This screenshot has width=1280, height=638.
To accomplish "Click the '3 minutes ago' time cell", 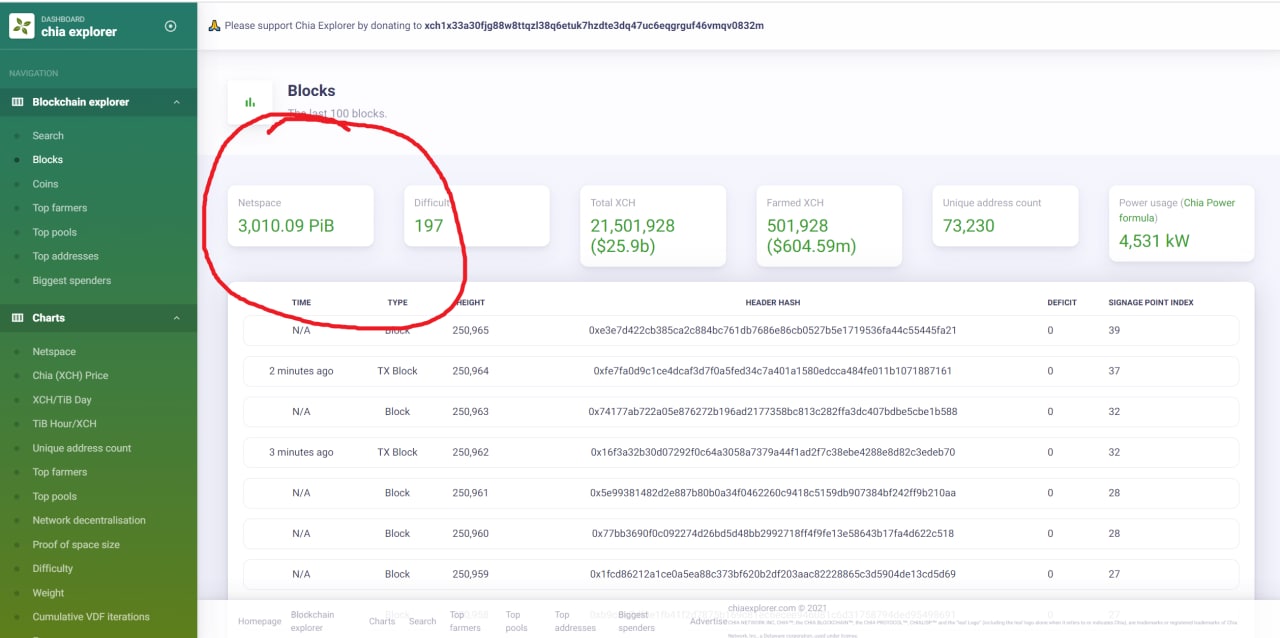I will [301, 452].
